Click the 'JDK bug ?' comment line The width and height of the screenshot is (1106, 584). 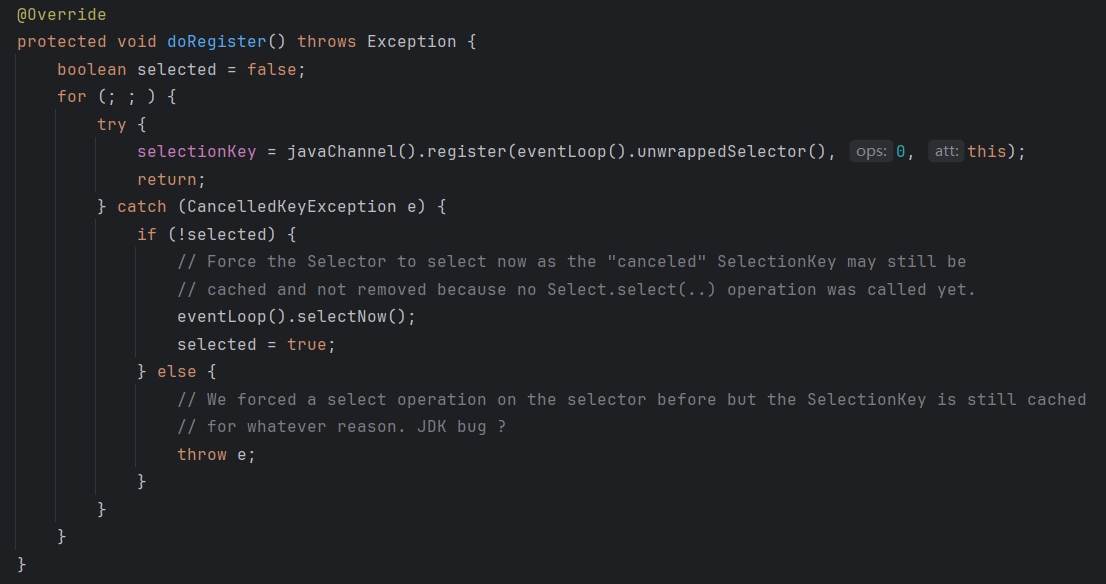tap(341, 427)
